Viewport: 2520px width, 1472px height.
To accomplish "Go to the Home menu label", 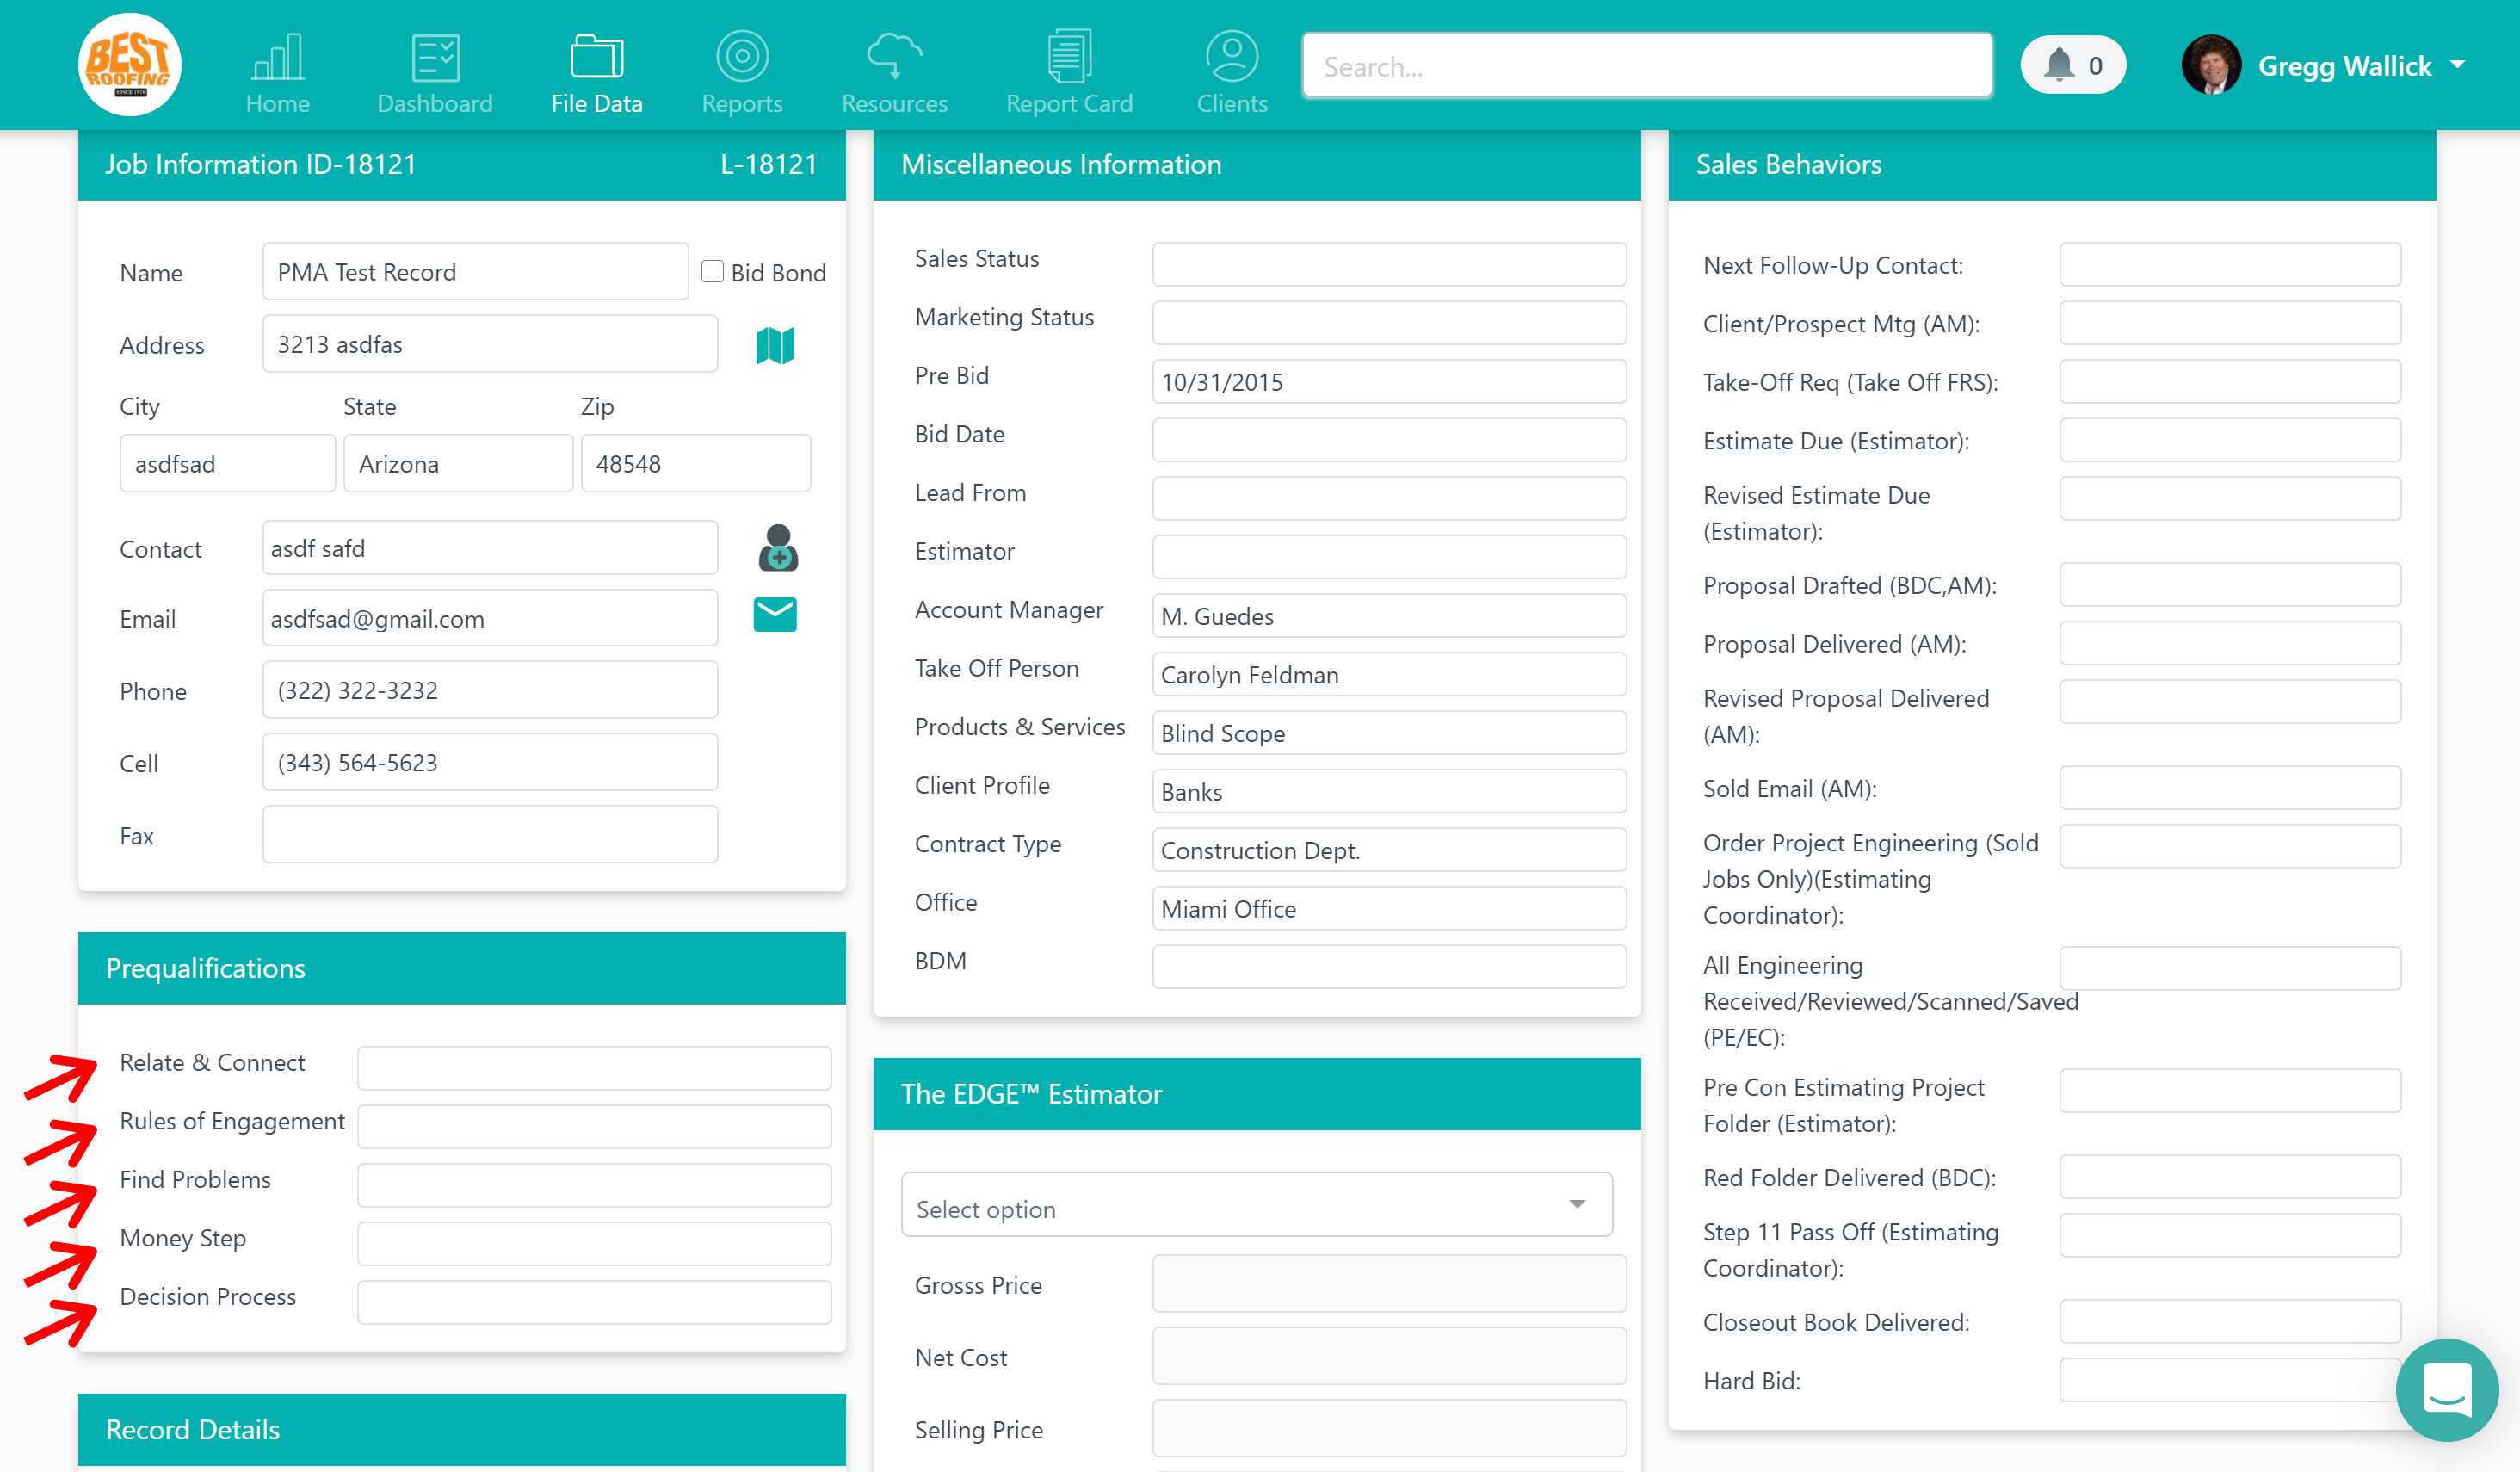I will coord(278,103).
